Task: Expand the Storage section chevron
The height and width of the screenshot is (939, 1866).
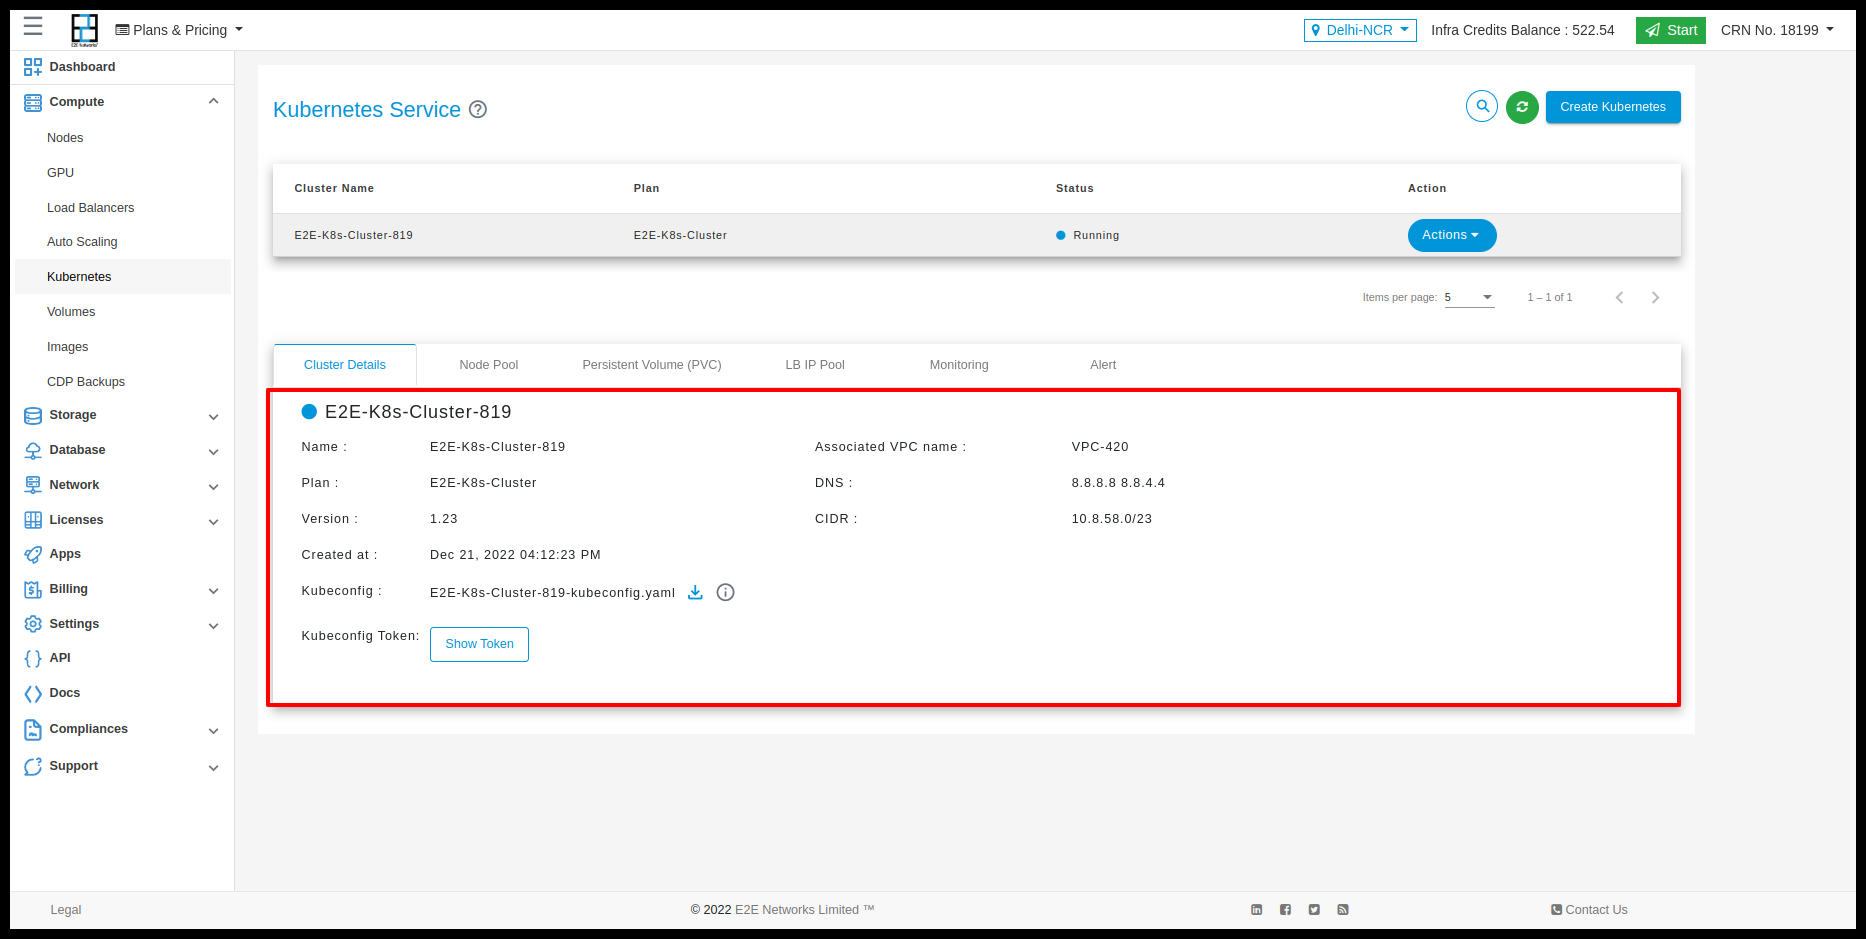Action: [213, 417]
